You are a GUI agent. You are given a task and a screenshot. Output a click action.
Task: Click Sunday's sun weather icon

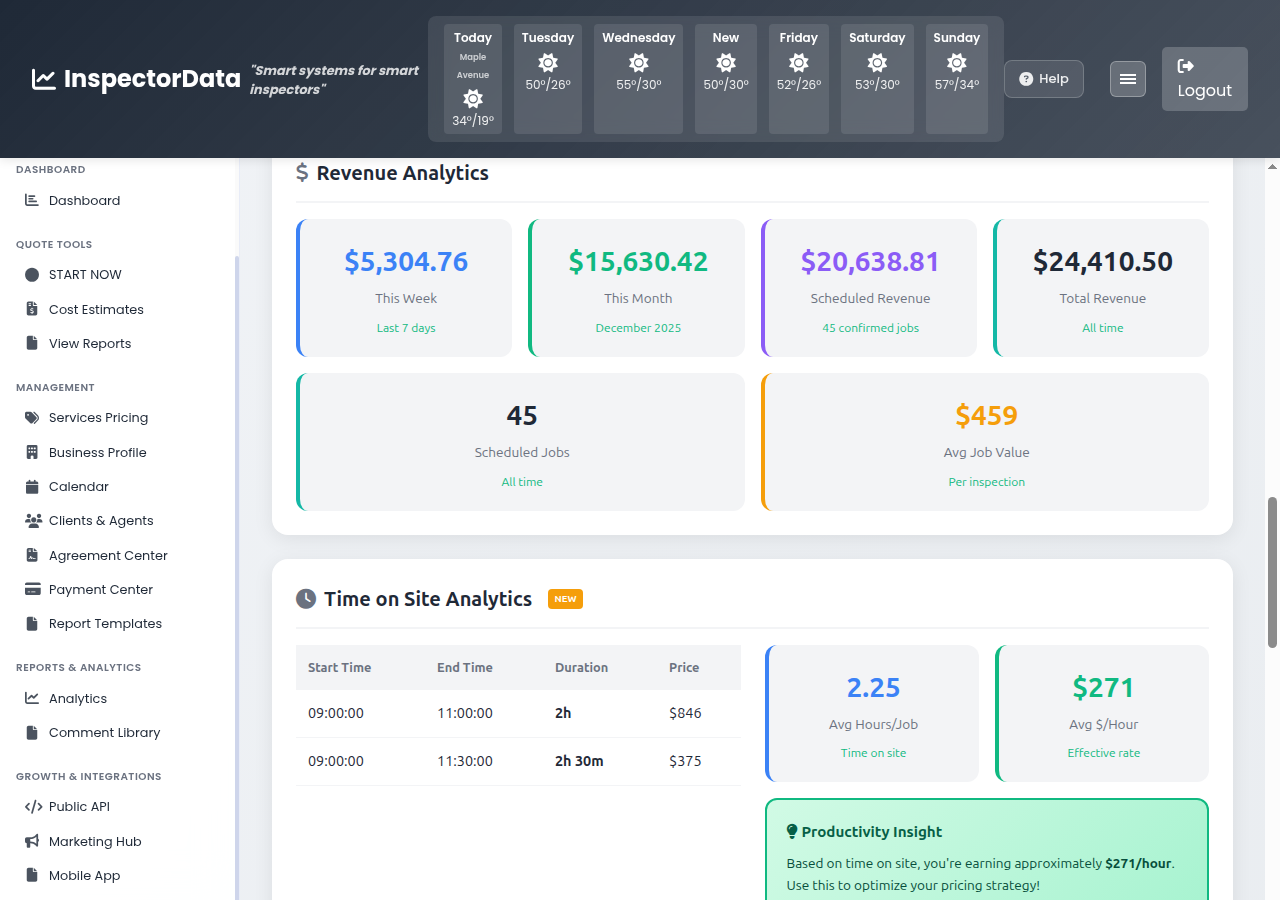pos(956,64)
